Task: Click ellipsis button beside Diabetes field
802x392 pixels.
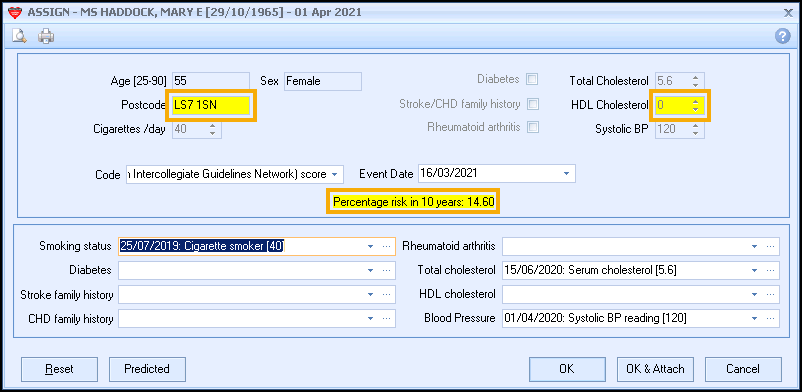Action: pos(387,270)
